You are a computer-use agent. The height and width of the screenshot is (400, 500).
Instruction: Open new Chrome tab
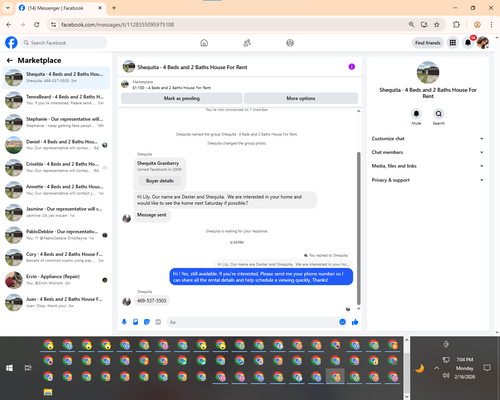114,8
